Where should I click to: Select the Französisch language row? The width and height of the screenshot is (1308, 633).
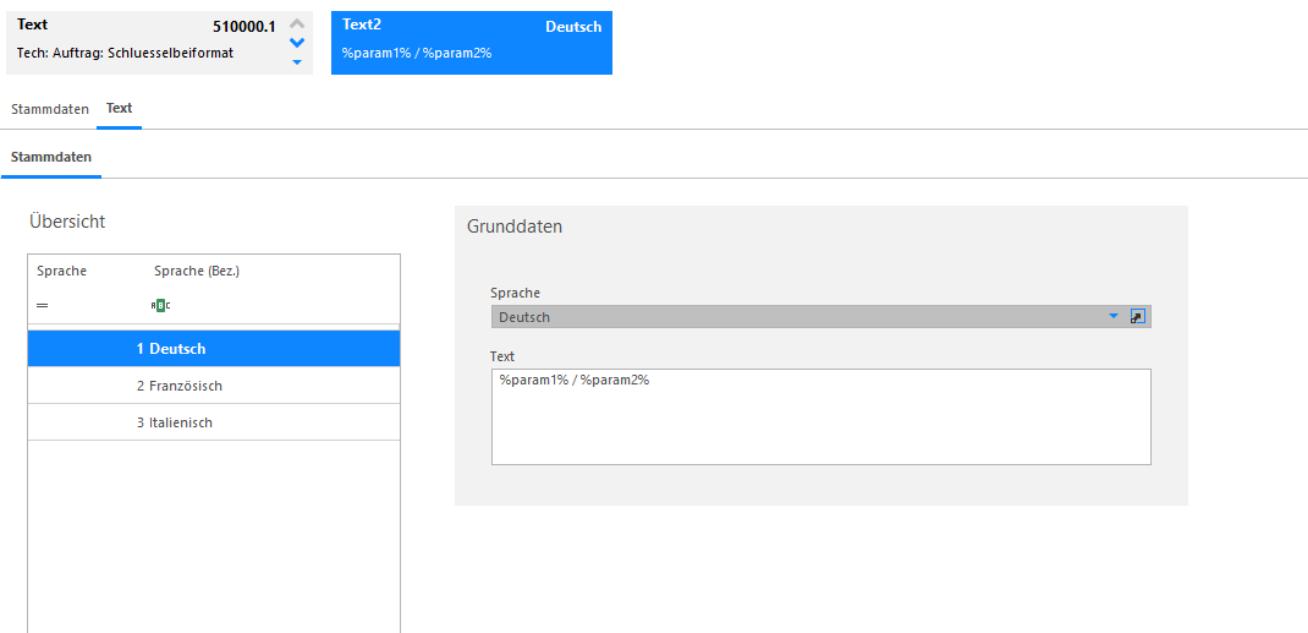point(214,386)
